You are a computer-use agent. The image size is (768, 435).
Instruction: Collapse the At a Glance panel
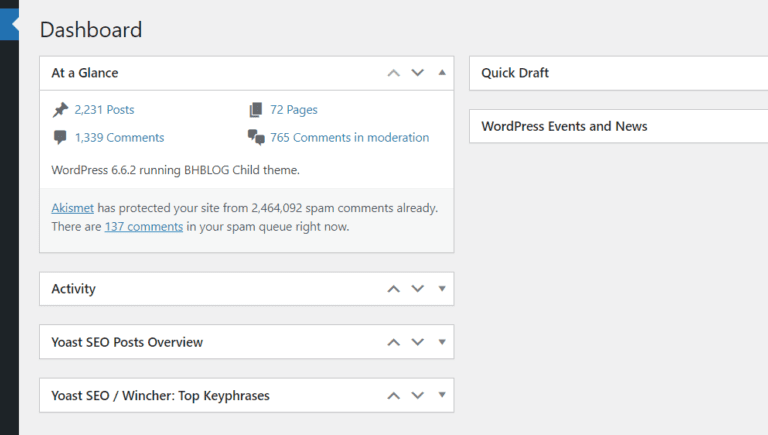click(442, 73)
